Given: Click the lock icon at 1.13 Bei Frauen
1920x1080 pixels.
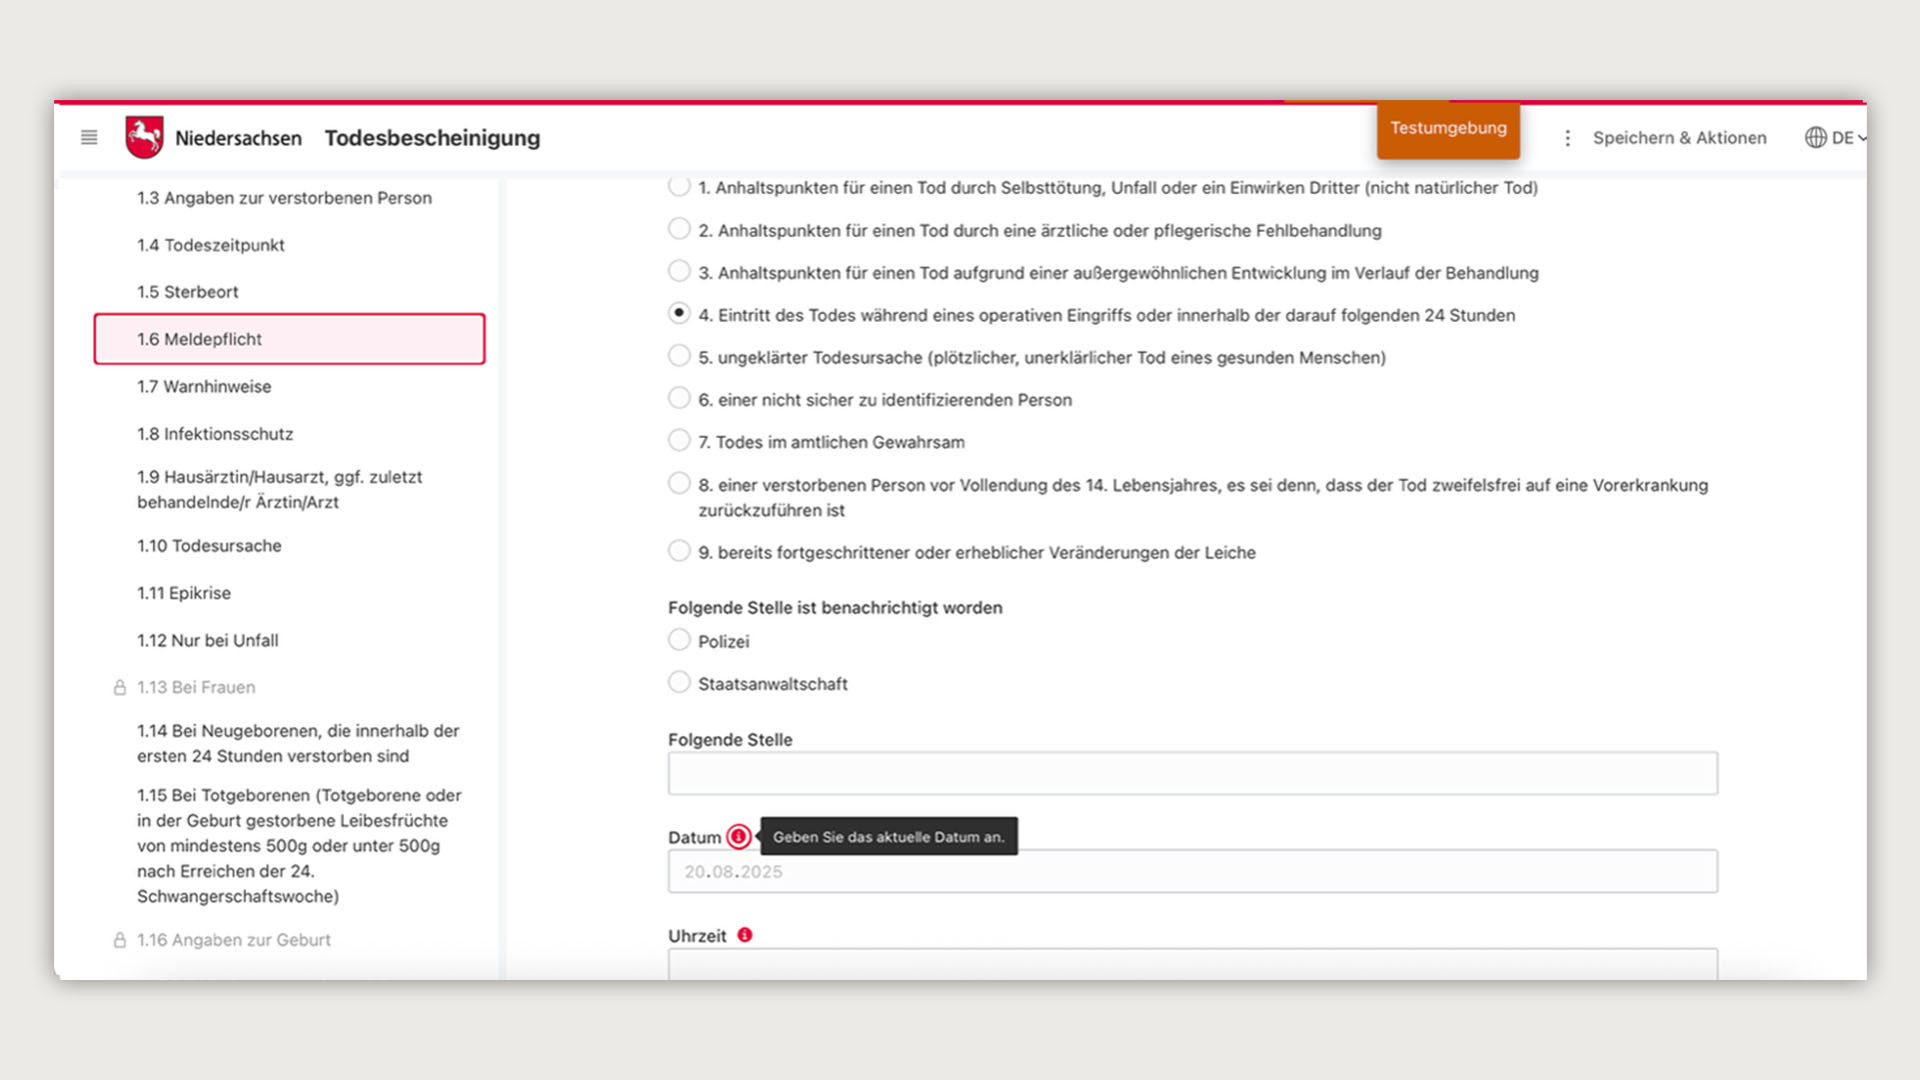Looking at the screenshot, I should (120, 687).
